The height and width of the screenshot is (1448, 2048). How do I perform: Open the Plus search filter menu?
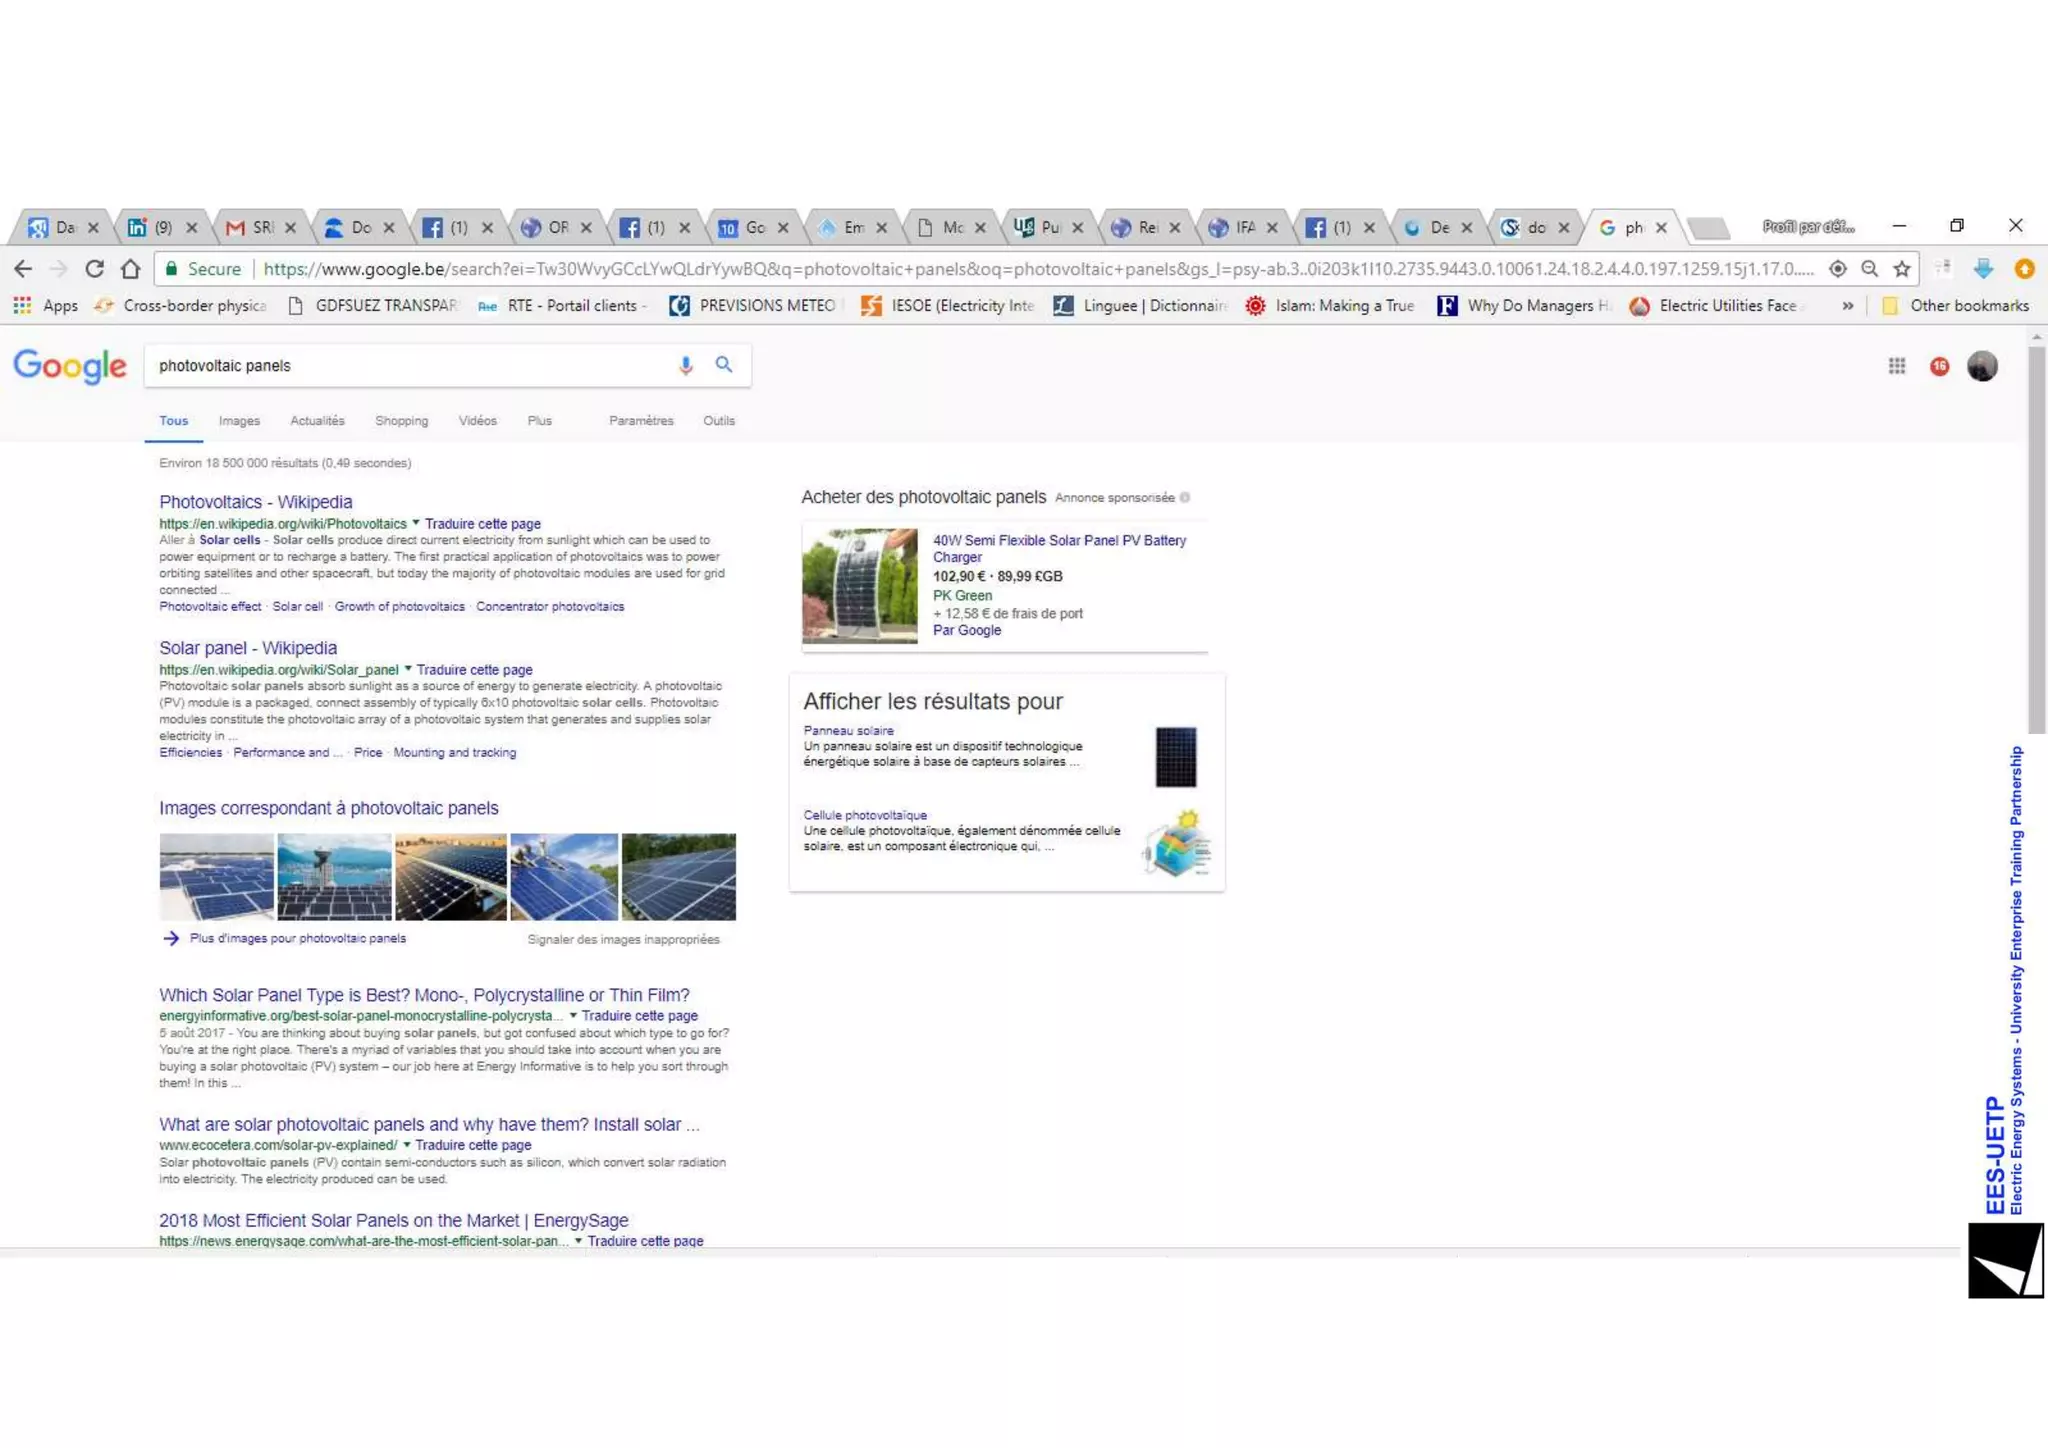pyautogui.click(x=539, y=421)
